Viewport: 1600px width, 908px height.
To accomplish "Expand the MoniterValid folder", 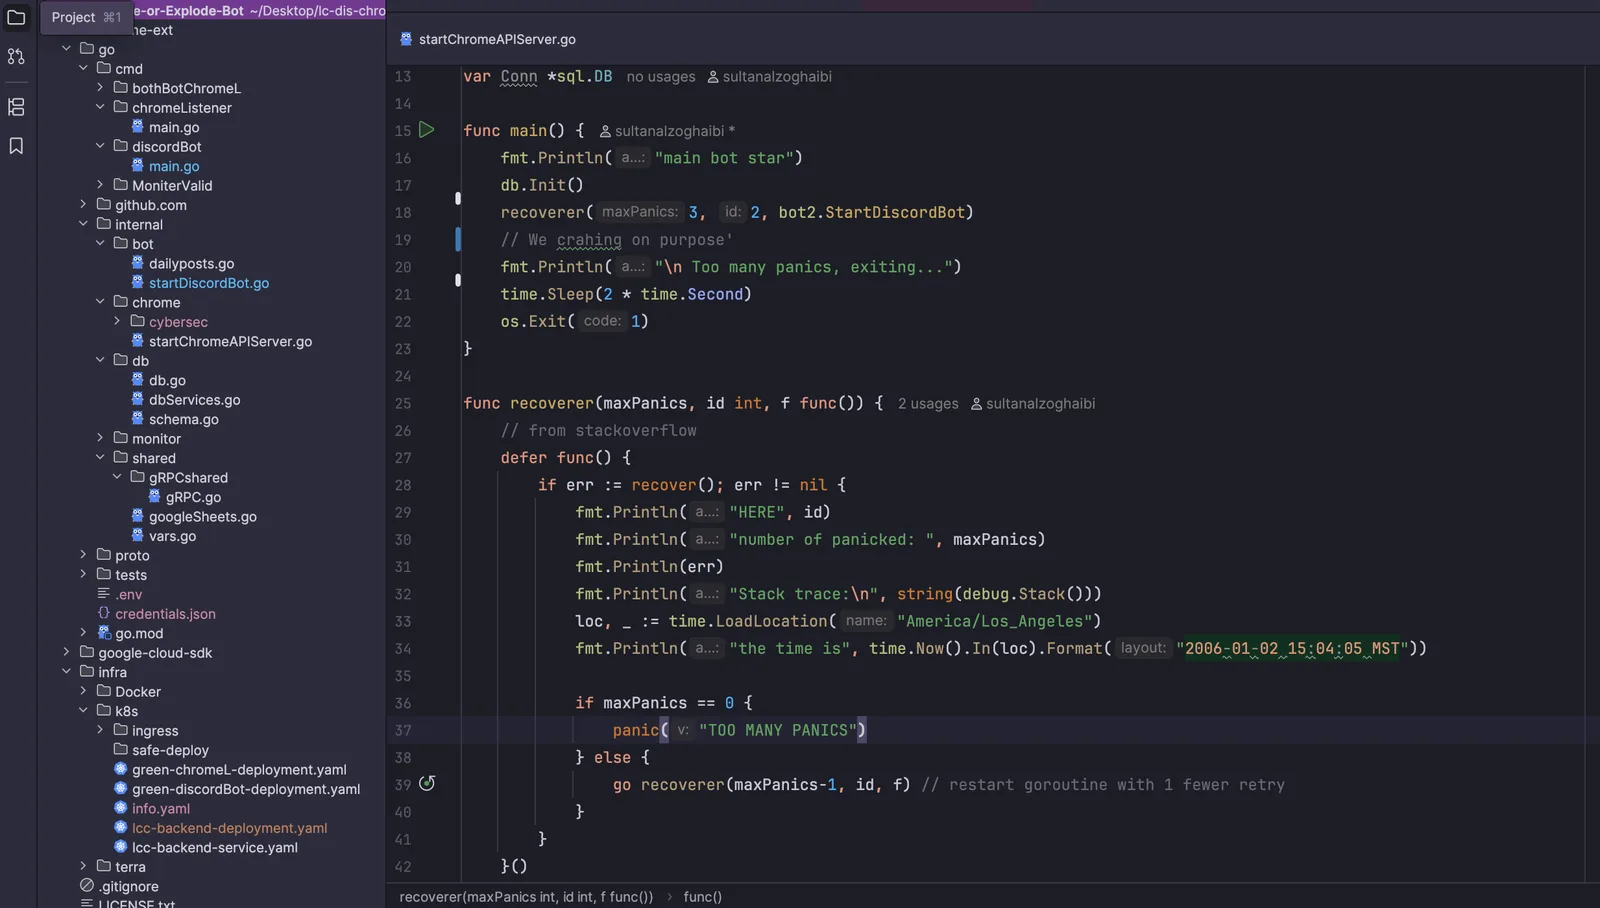I will point(100,185).
